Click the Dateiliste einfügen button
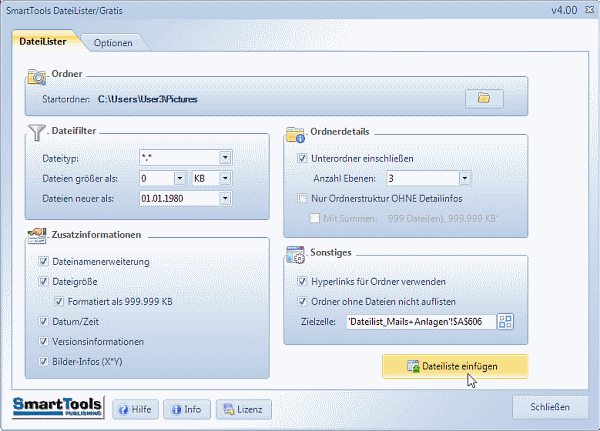Image resolution: width=600 pixels, height=431 pixels. click(455, 366)
